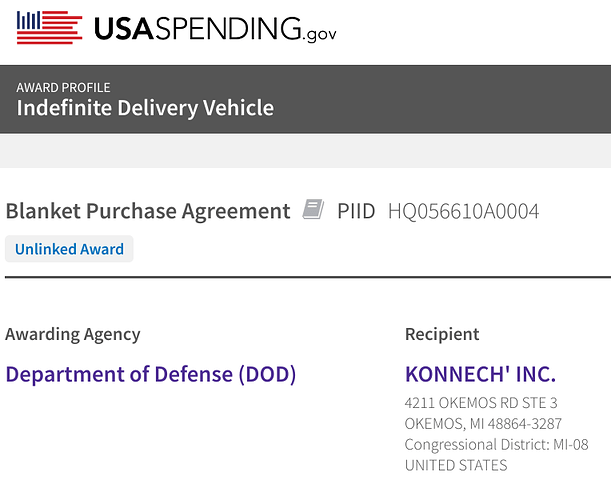Open the KONNECH' INC. recipient profile link
The image size is (611, 500).
point(480,374)
